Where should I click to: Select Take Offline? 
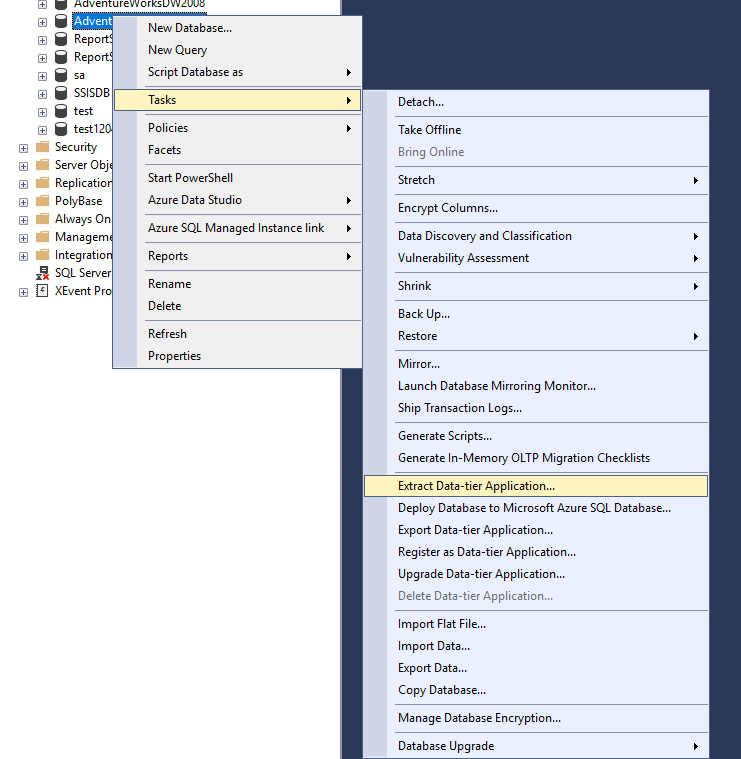pyautogui.click(x=536, y=130)
